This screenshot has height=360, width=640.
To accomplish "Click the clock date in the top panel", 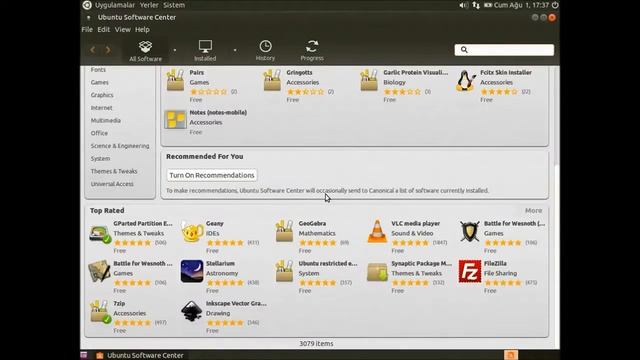I will [x=522, y=5].
